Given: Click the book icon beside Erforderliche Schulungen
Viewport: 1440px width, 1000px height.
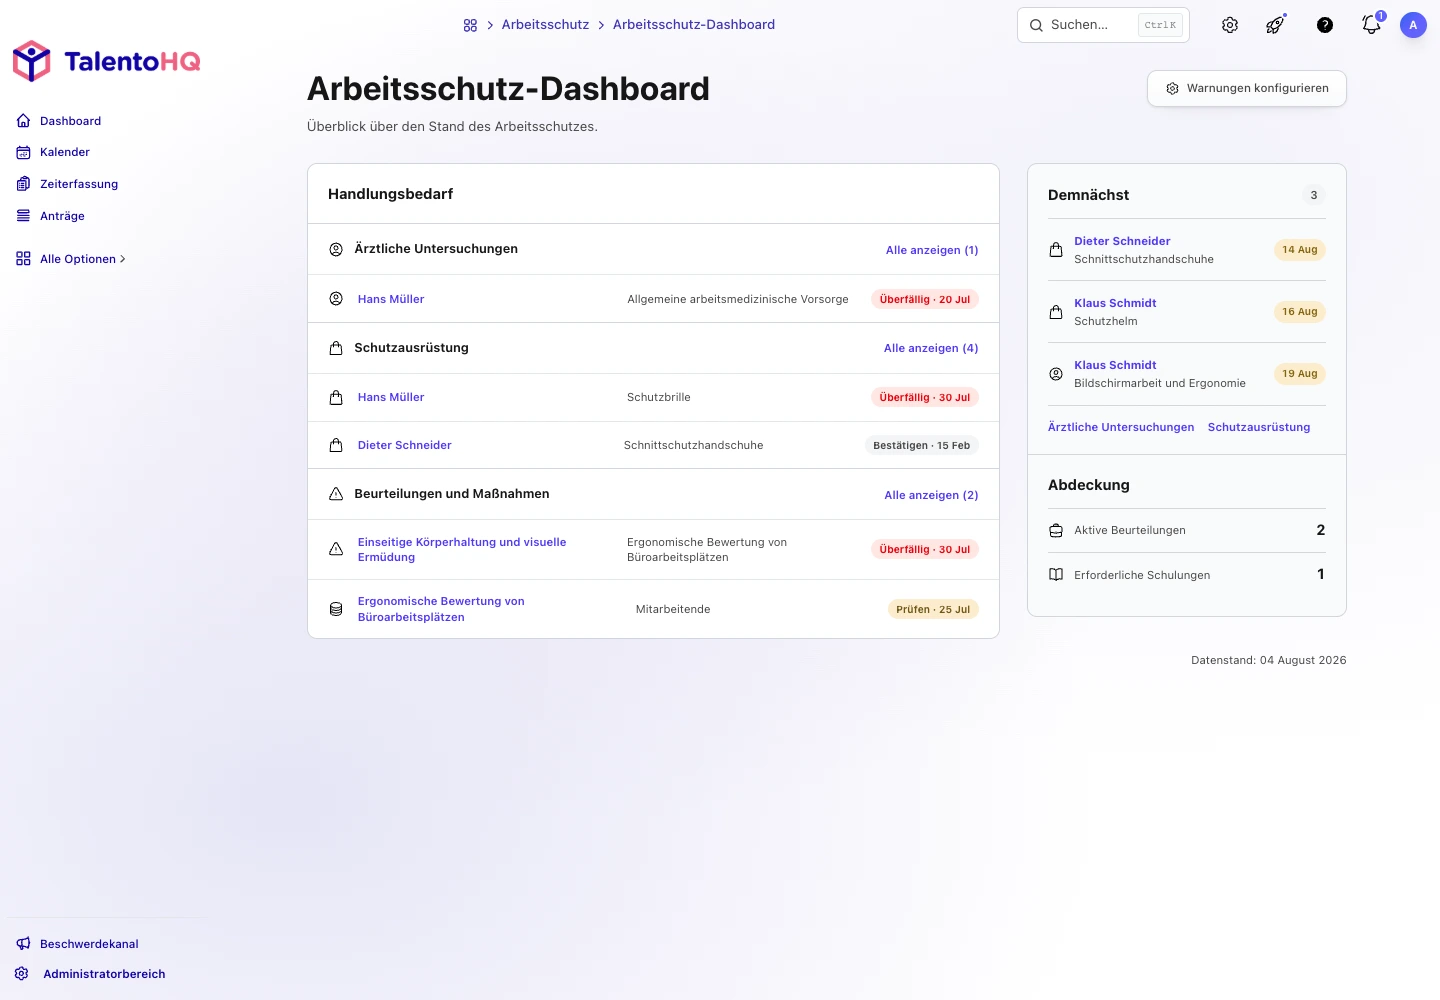Looking at the screenshot, I should [1056, 575].
